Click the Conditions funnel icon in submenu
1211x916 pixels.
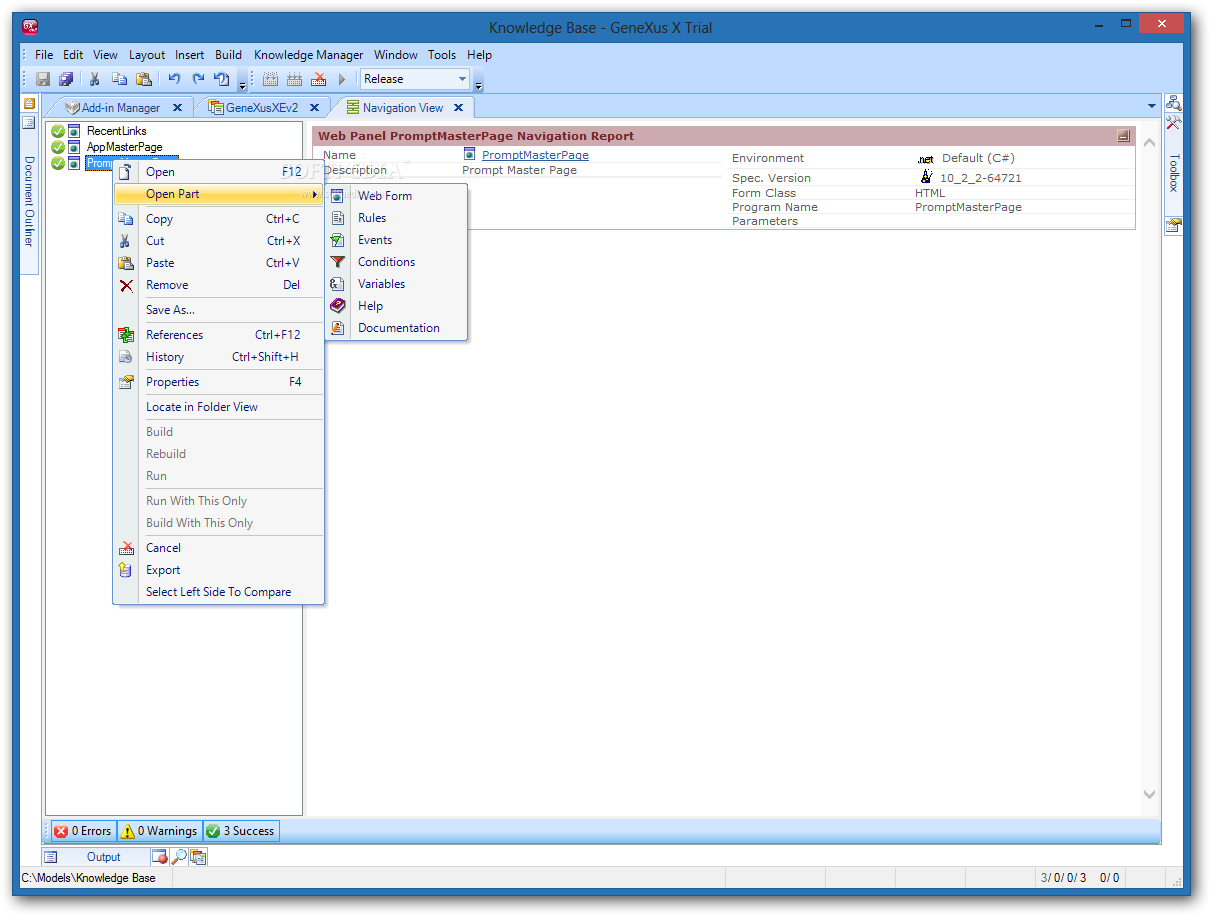click(x=337, y=262)
